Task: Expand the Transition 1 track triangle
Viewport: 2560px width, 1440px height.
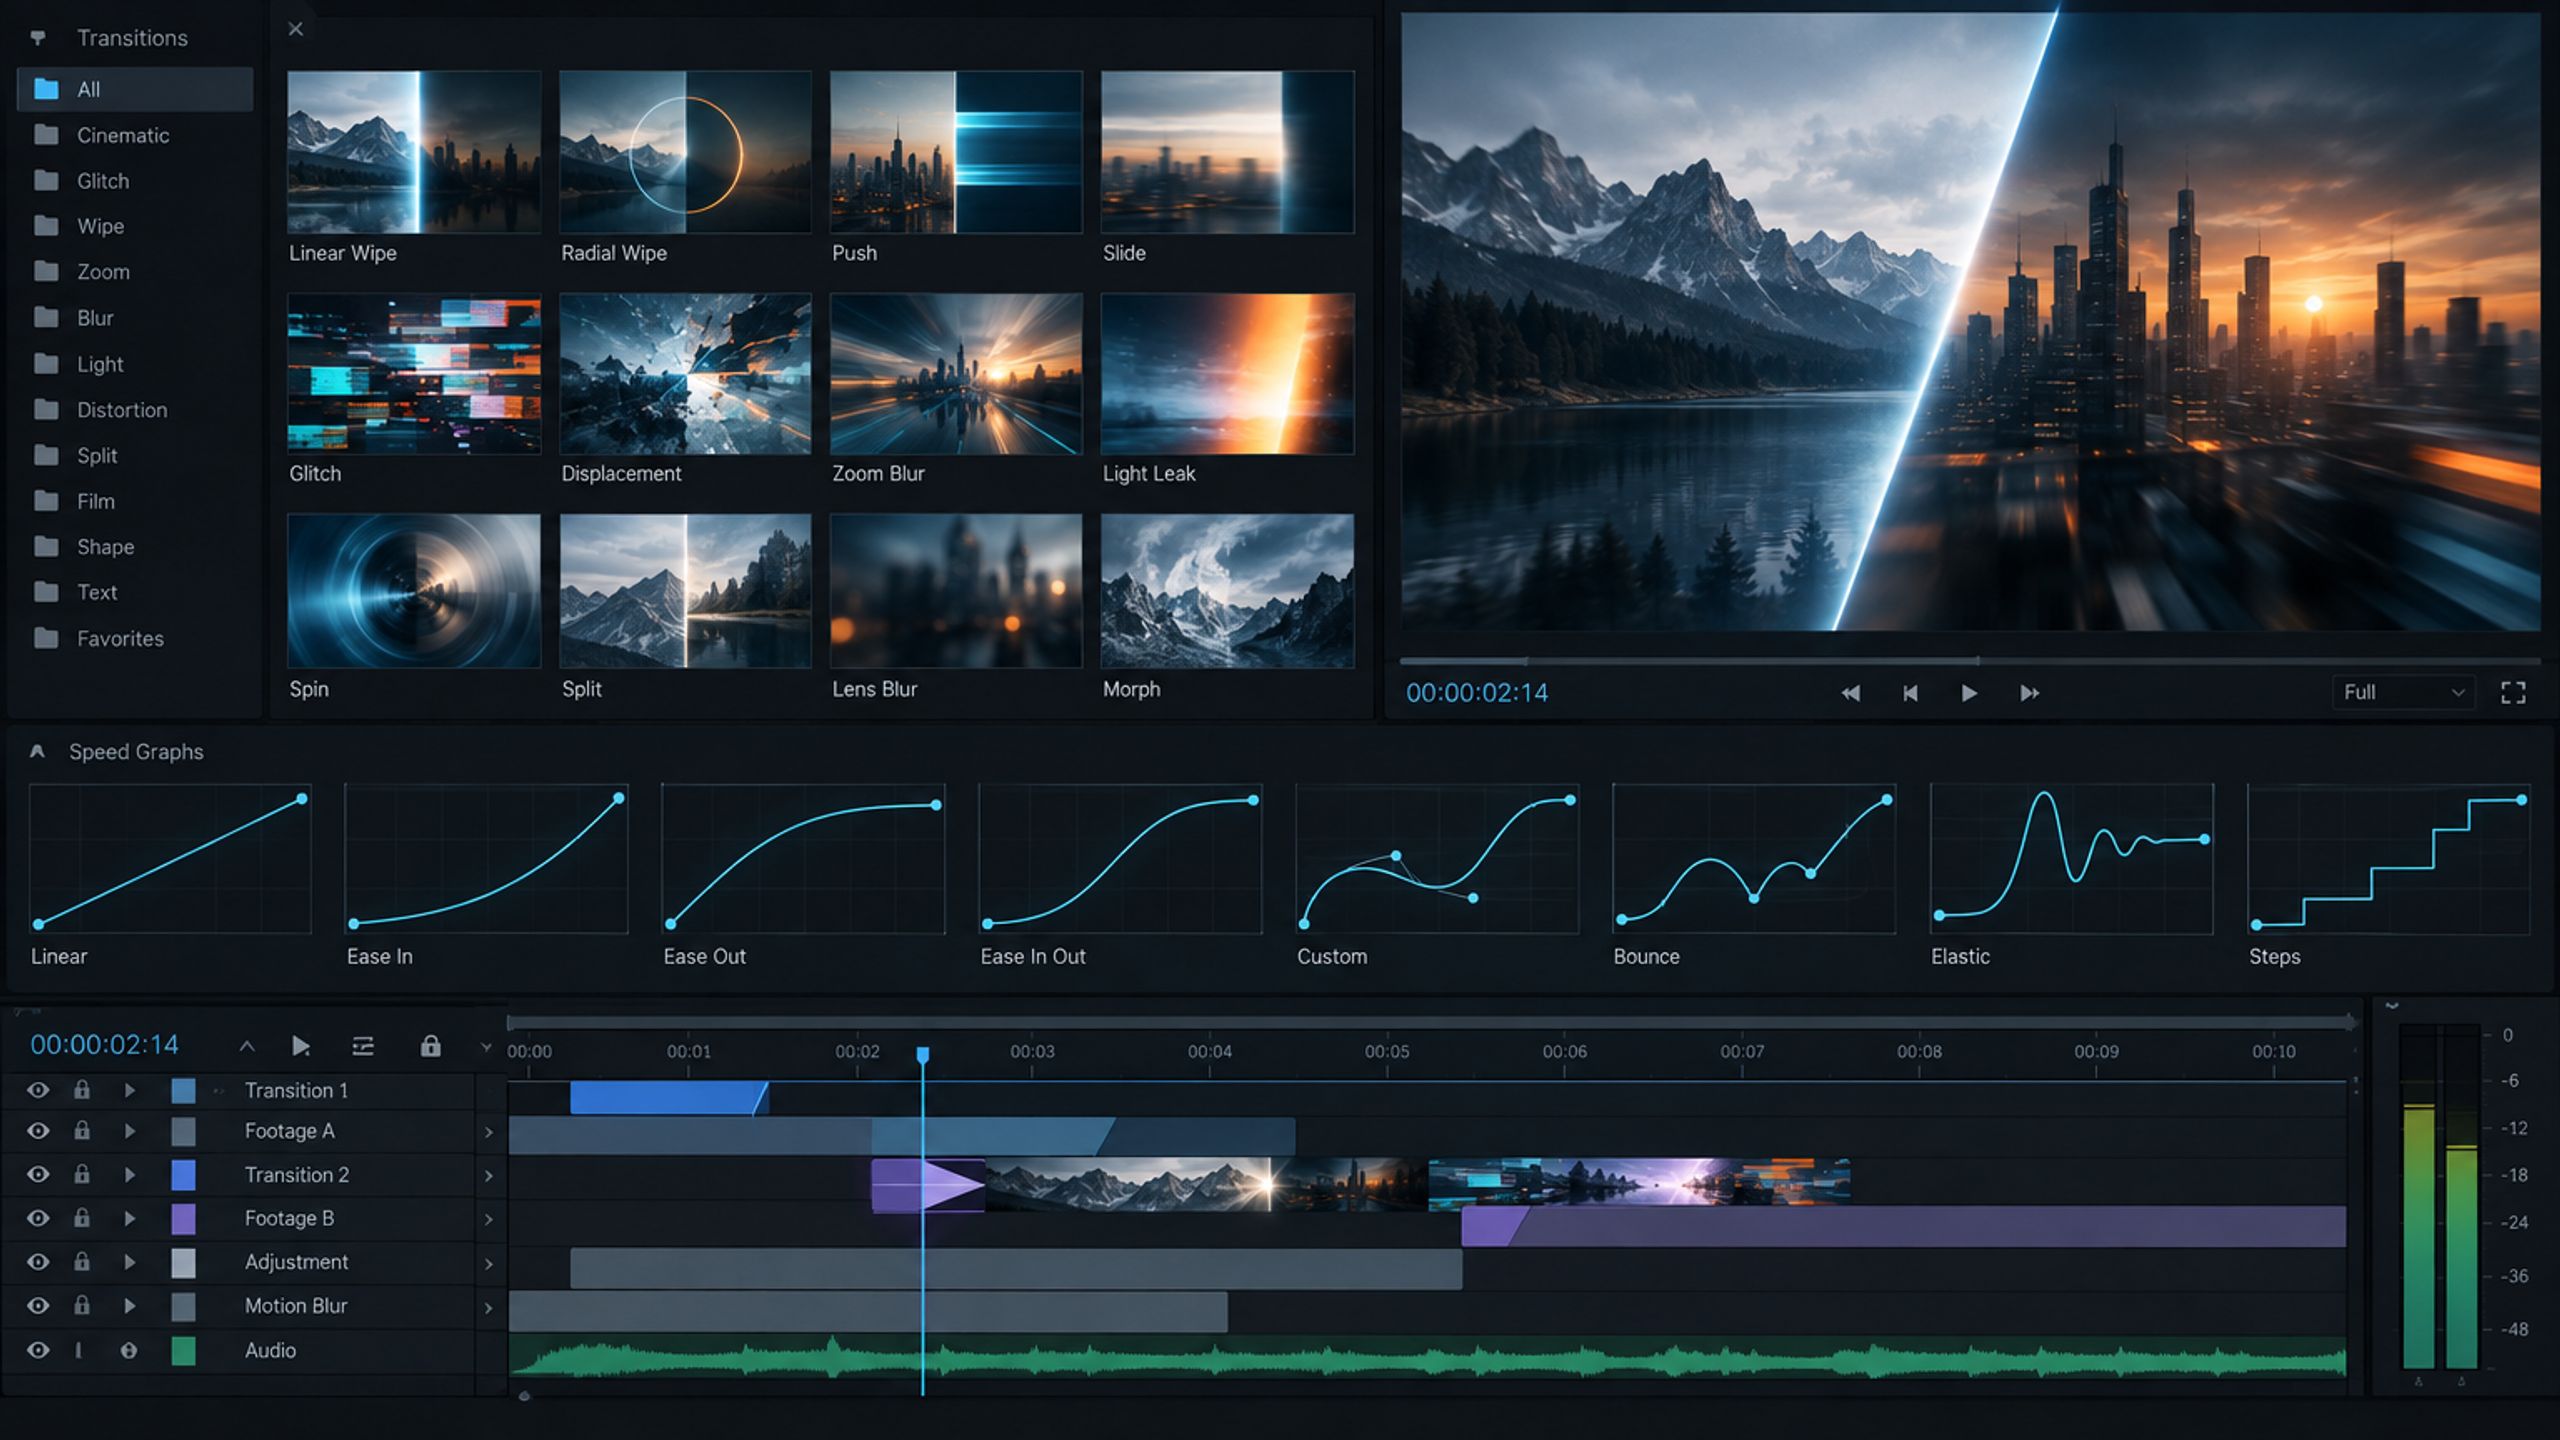Action: click(129, 1090)
